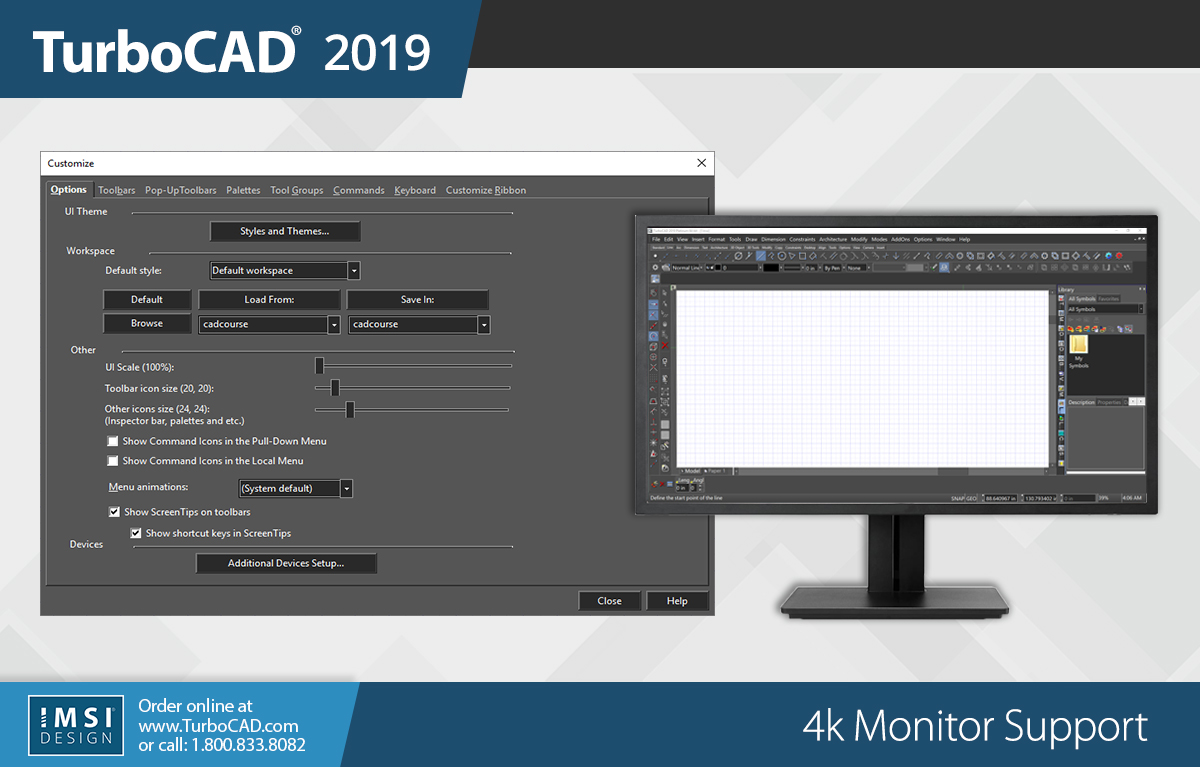Open the Architecture menu on the monitor
The height and width of the screenshot is (767, 1200).
[x=833, y=240]
